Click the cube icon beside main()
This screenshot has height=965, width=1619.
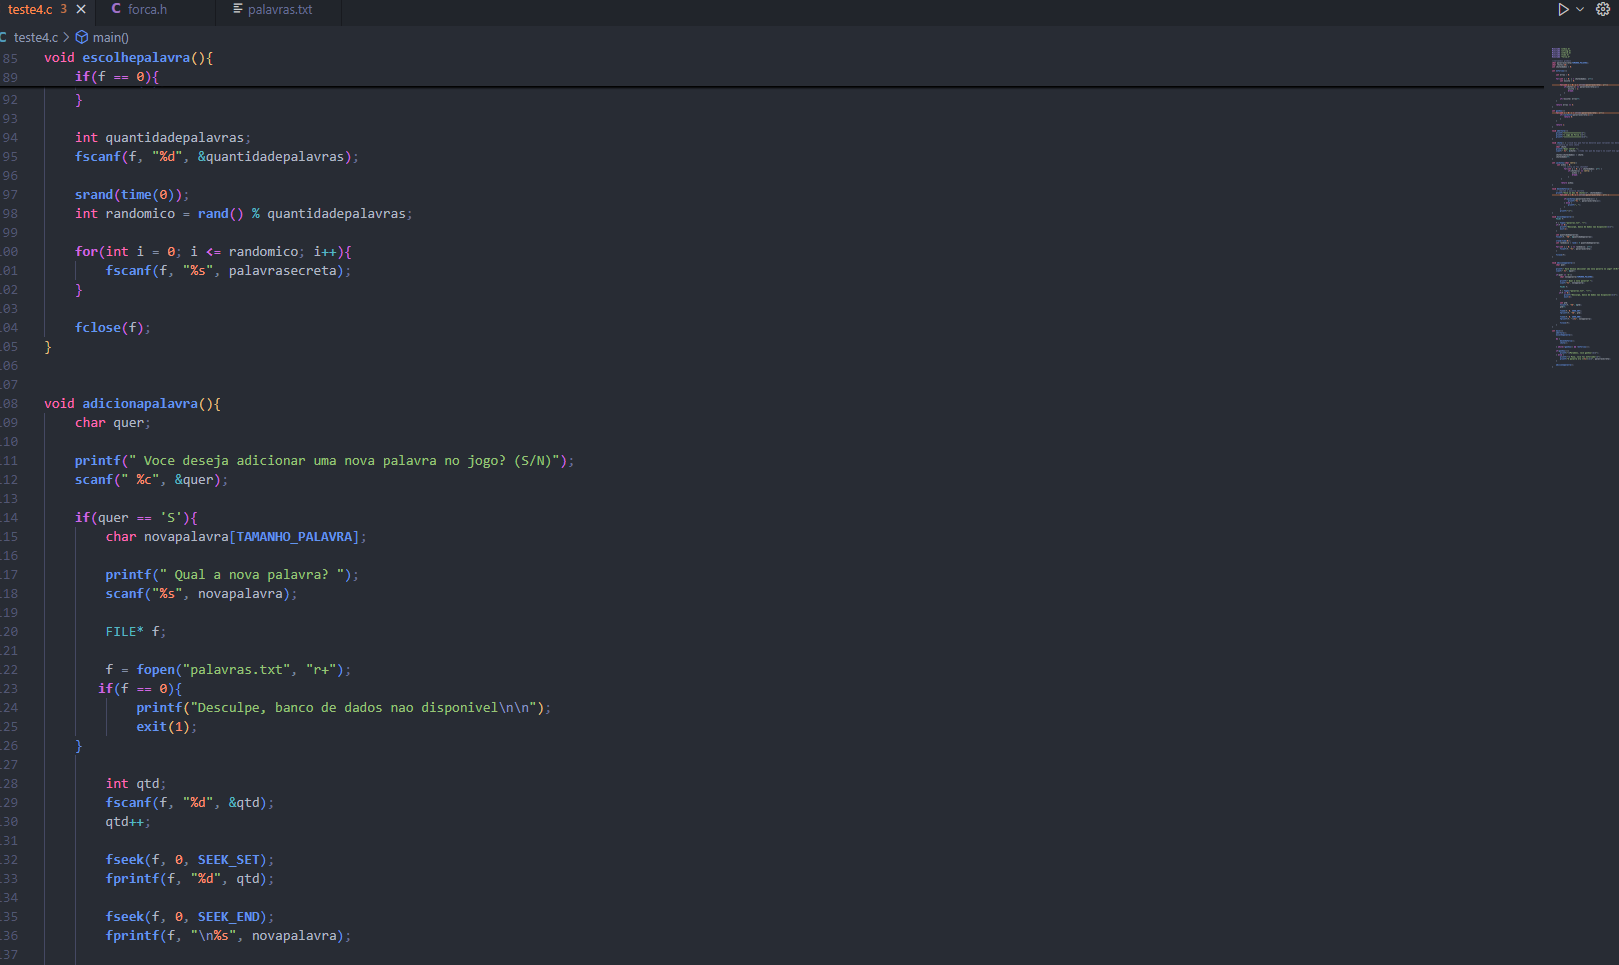click(82, 37)
